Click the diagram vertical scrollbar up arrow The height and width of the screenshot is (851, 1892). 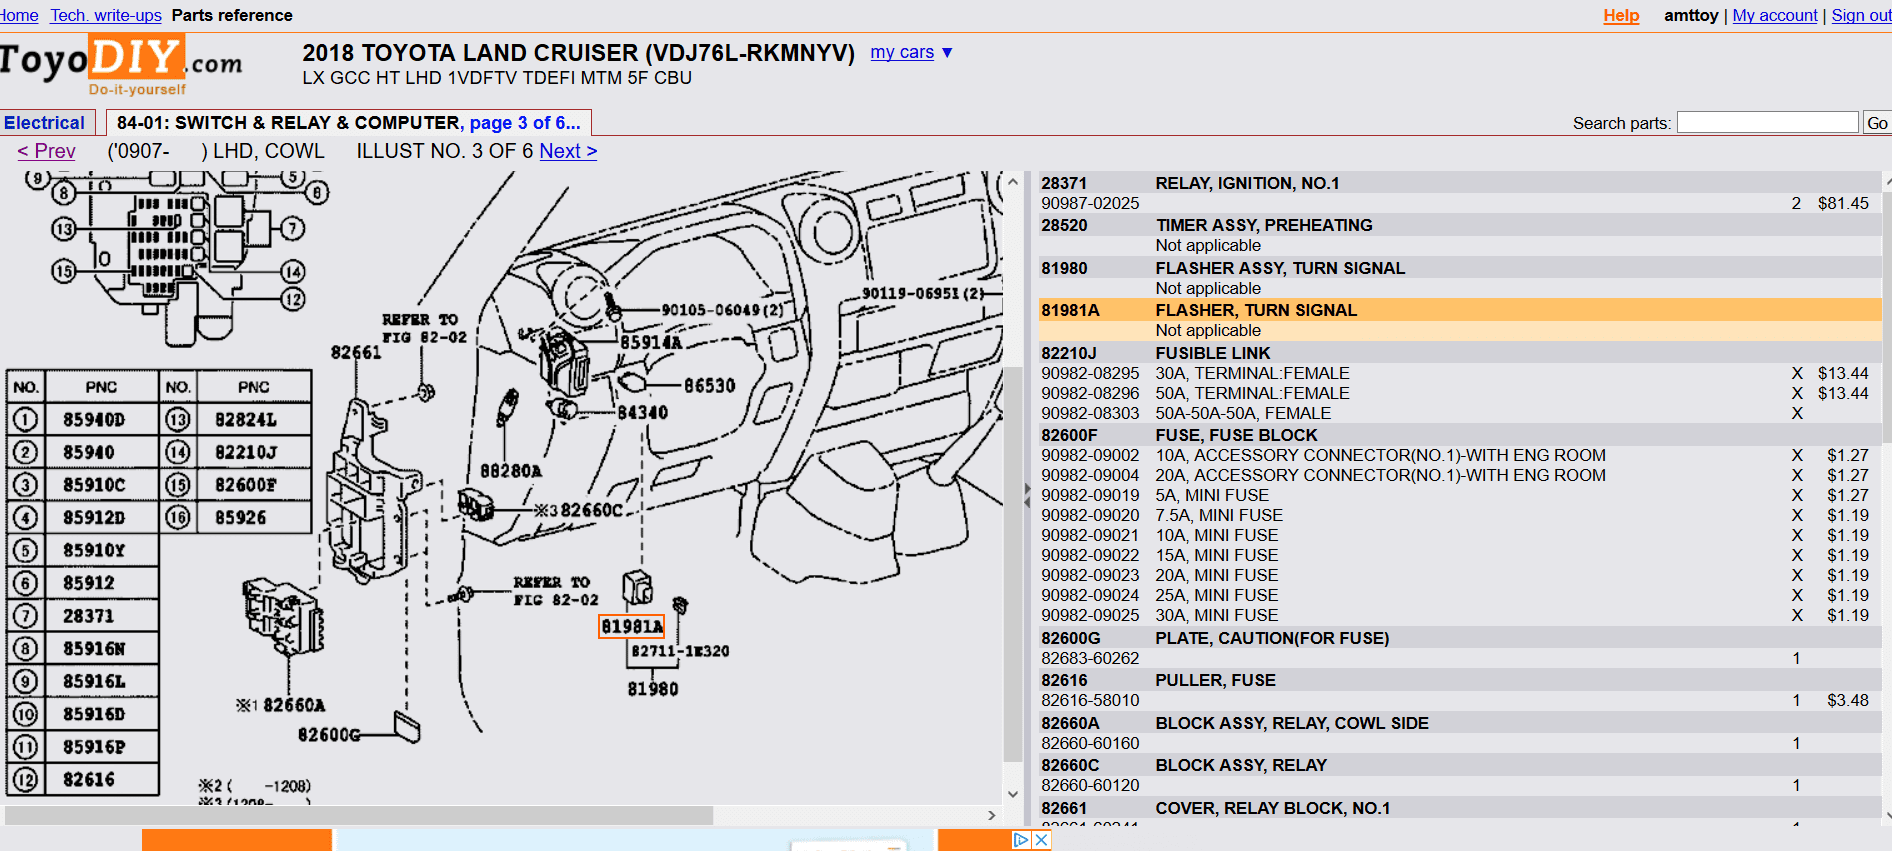point(1013,182)
